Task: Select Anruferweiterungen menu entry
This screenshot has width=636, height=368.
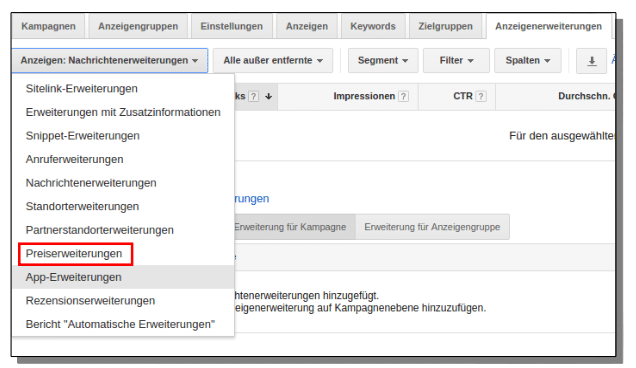Action: [x=123, y=159]
